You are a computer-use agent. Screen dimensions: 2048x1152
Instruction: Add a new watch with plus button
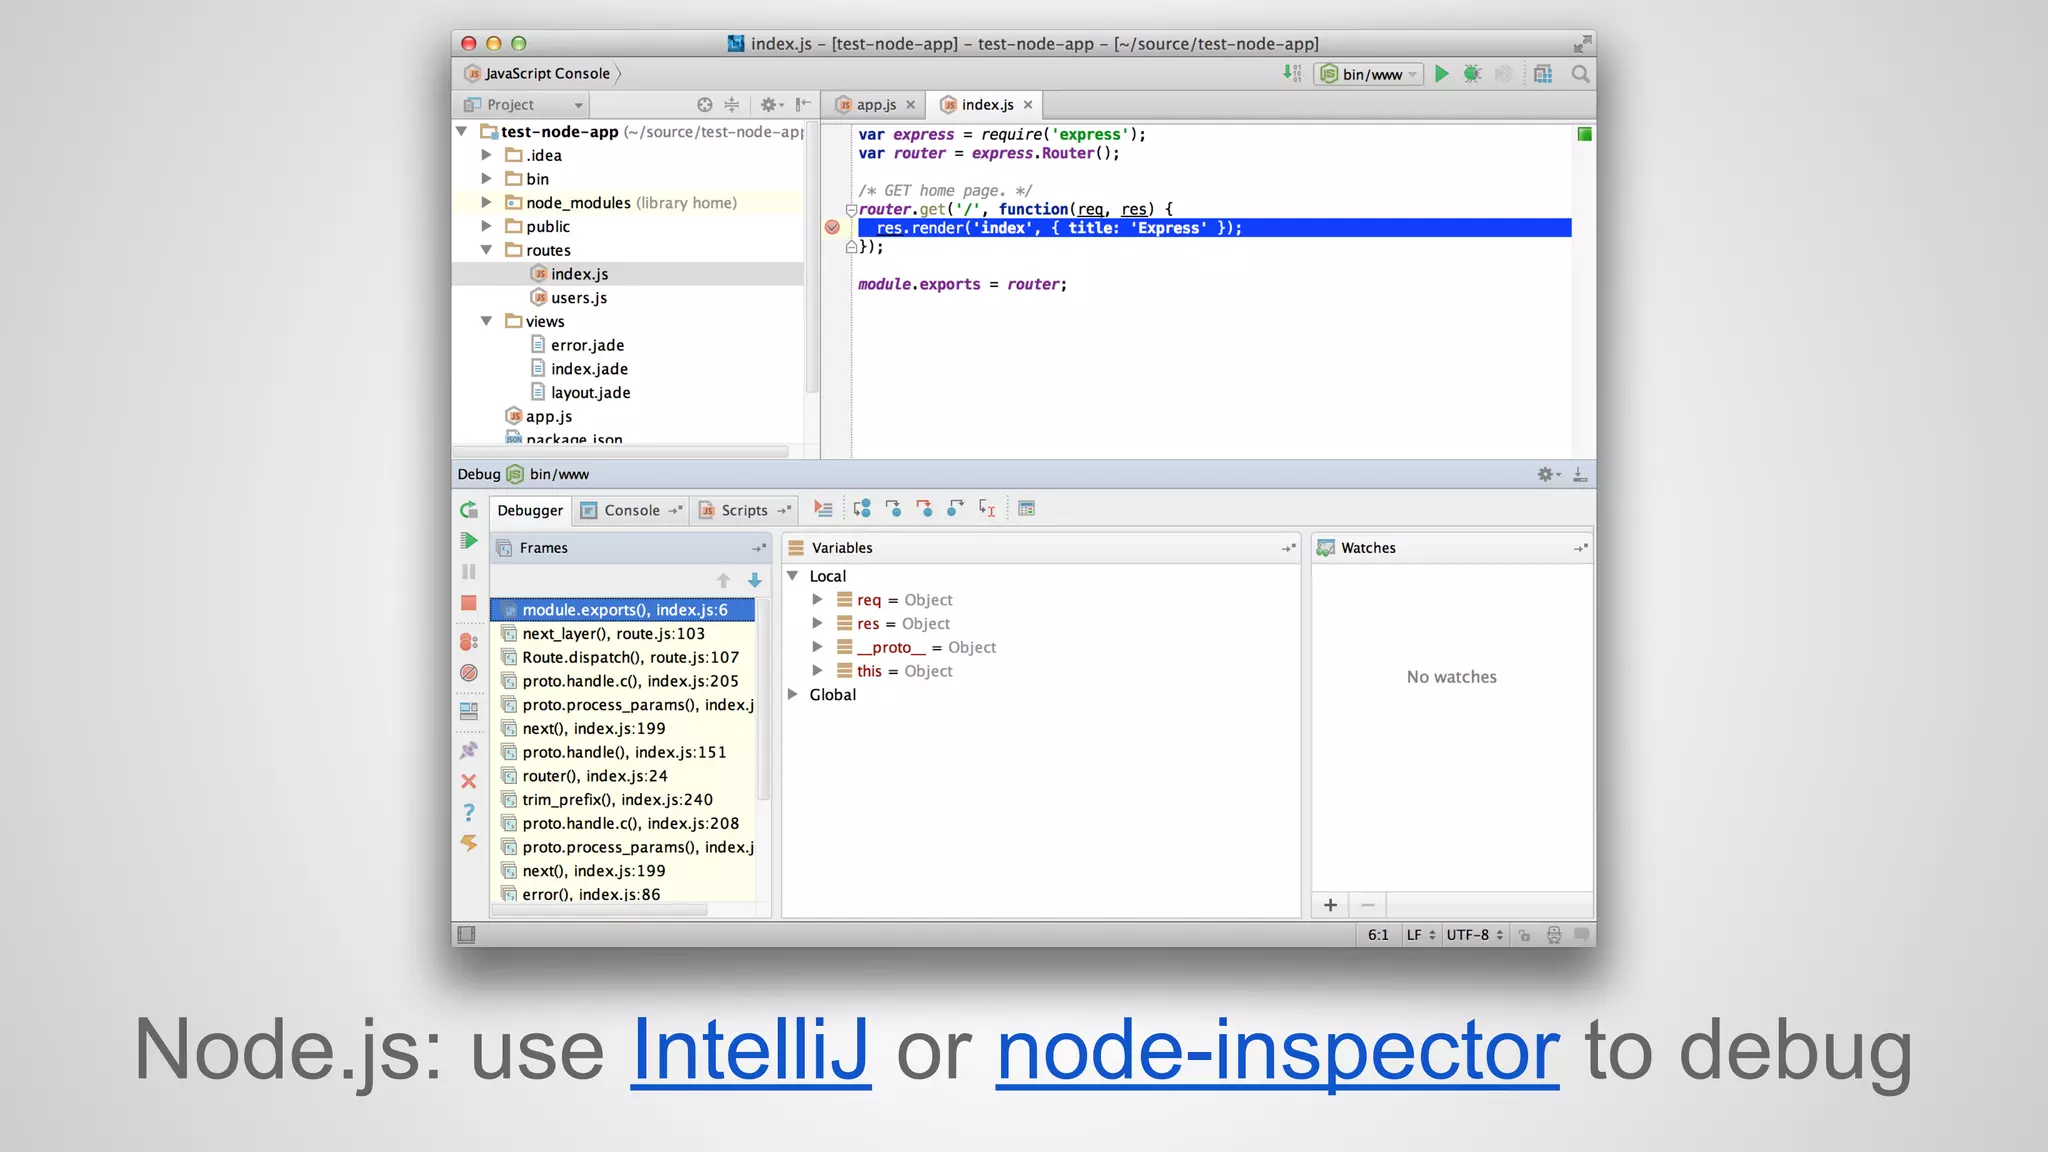(1330, 905)
